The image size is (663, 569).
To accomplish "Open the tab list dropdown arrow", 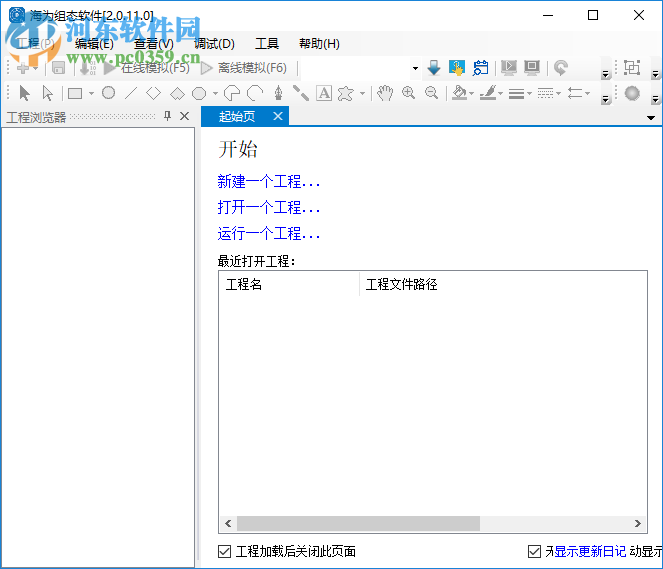I will click(651, 118).
